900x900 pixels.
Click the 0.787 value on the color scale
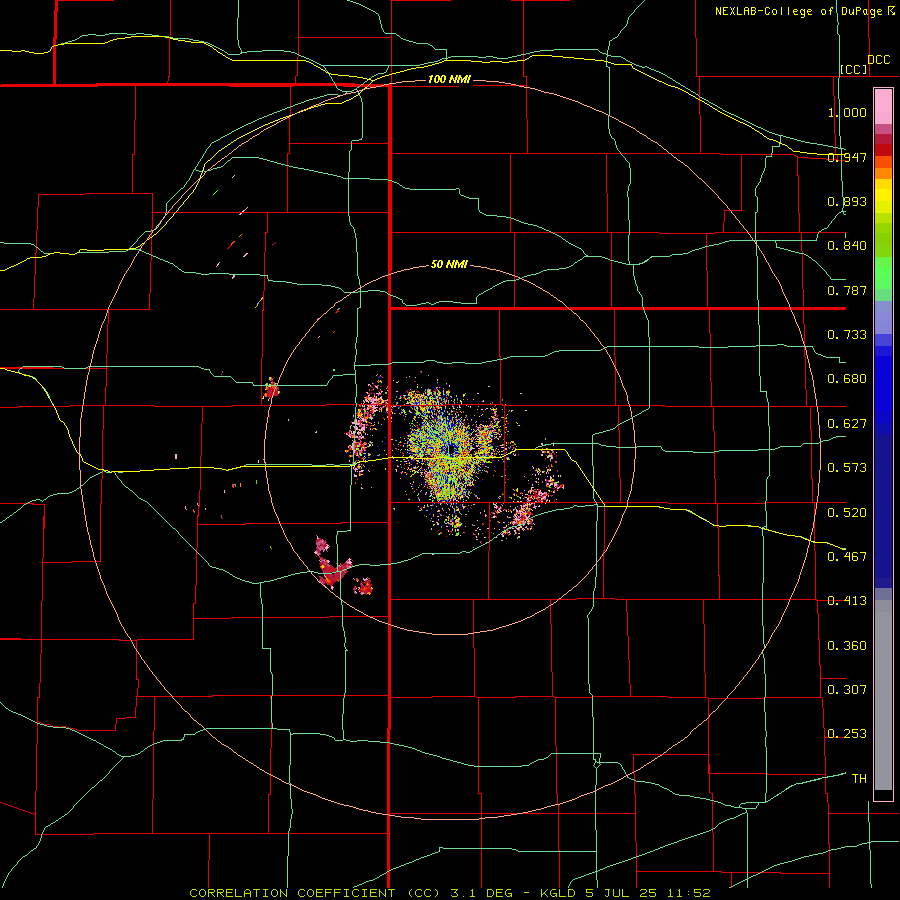(x=847, y=290)
